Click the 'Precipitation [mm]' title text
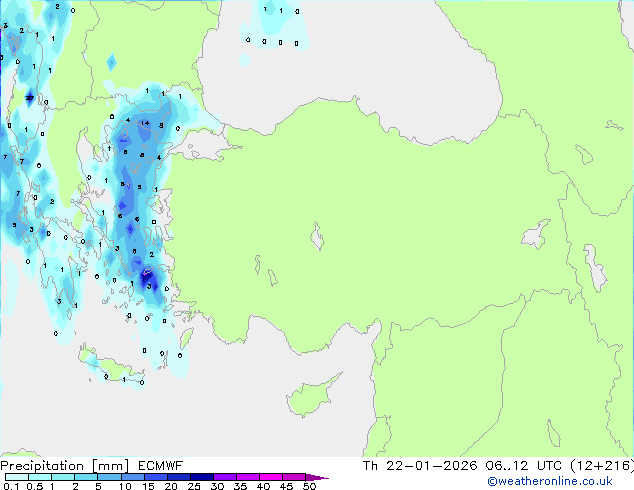Image resolution: width=634 pixels, height=490 pixels. (65, 466)
